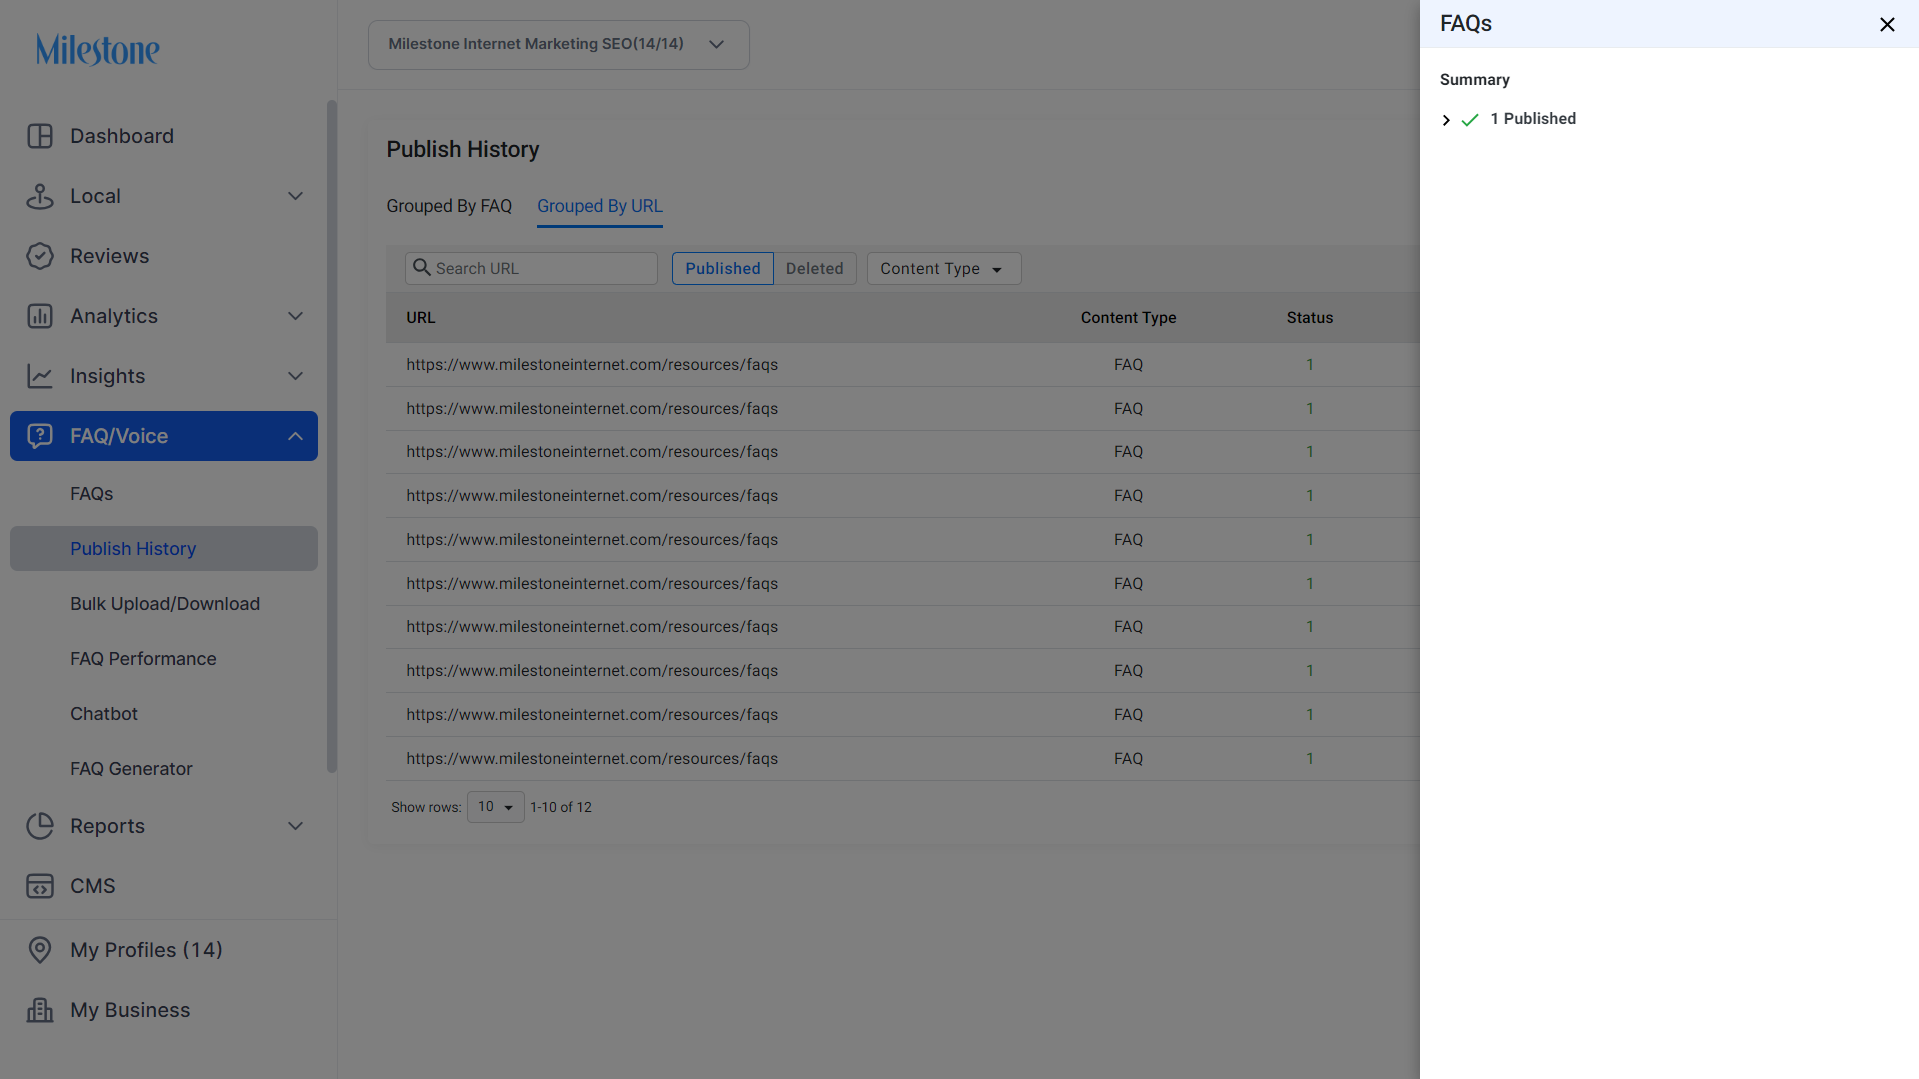The height and width of the screenshot is (1079, 1919).
Task: Open Chatbot submenu item
Action: 104,714
